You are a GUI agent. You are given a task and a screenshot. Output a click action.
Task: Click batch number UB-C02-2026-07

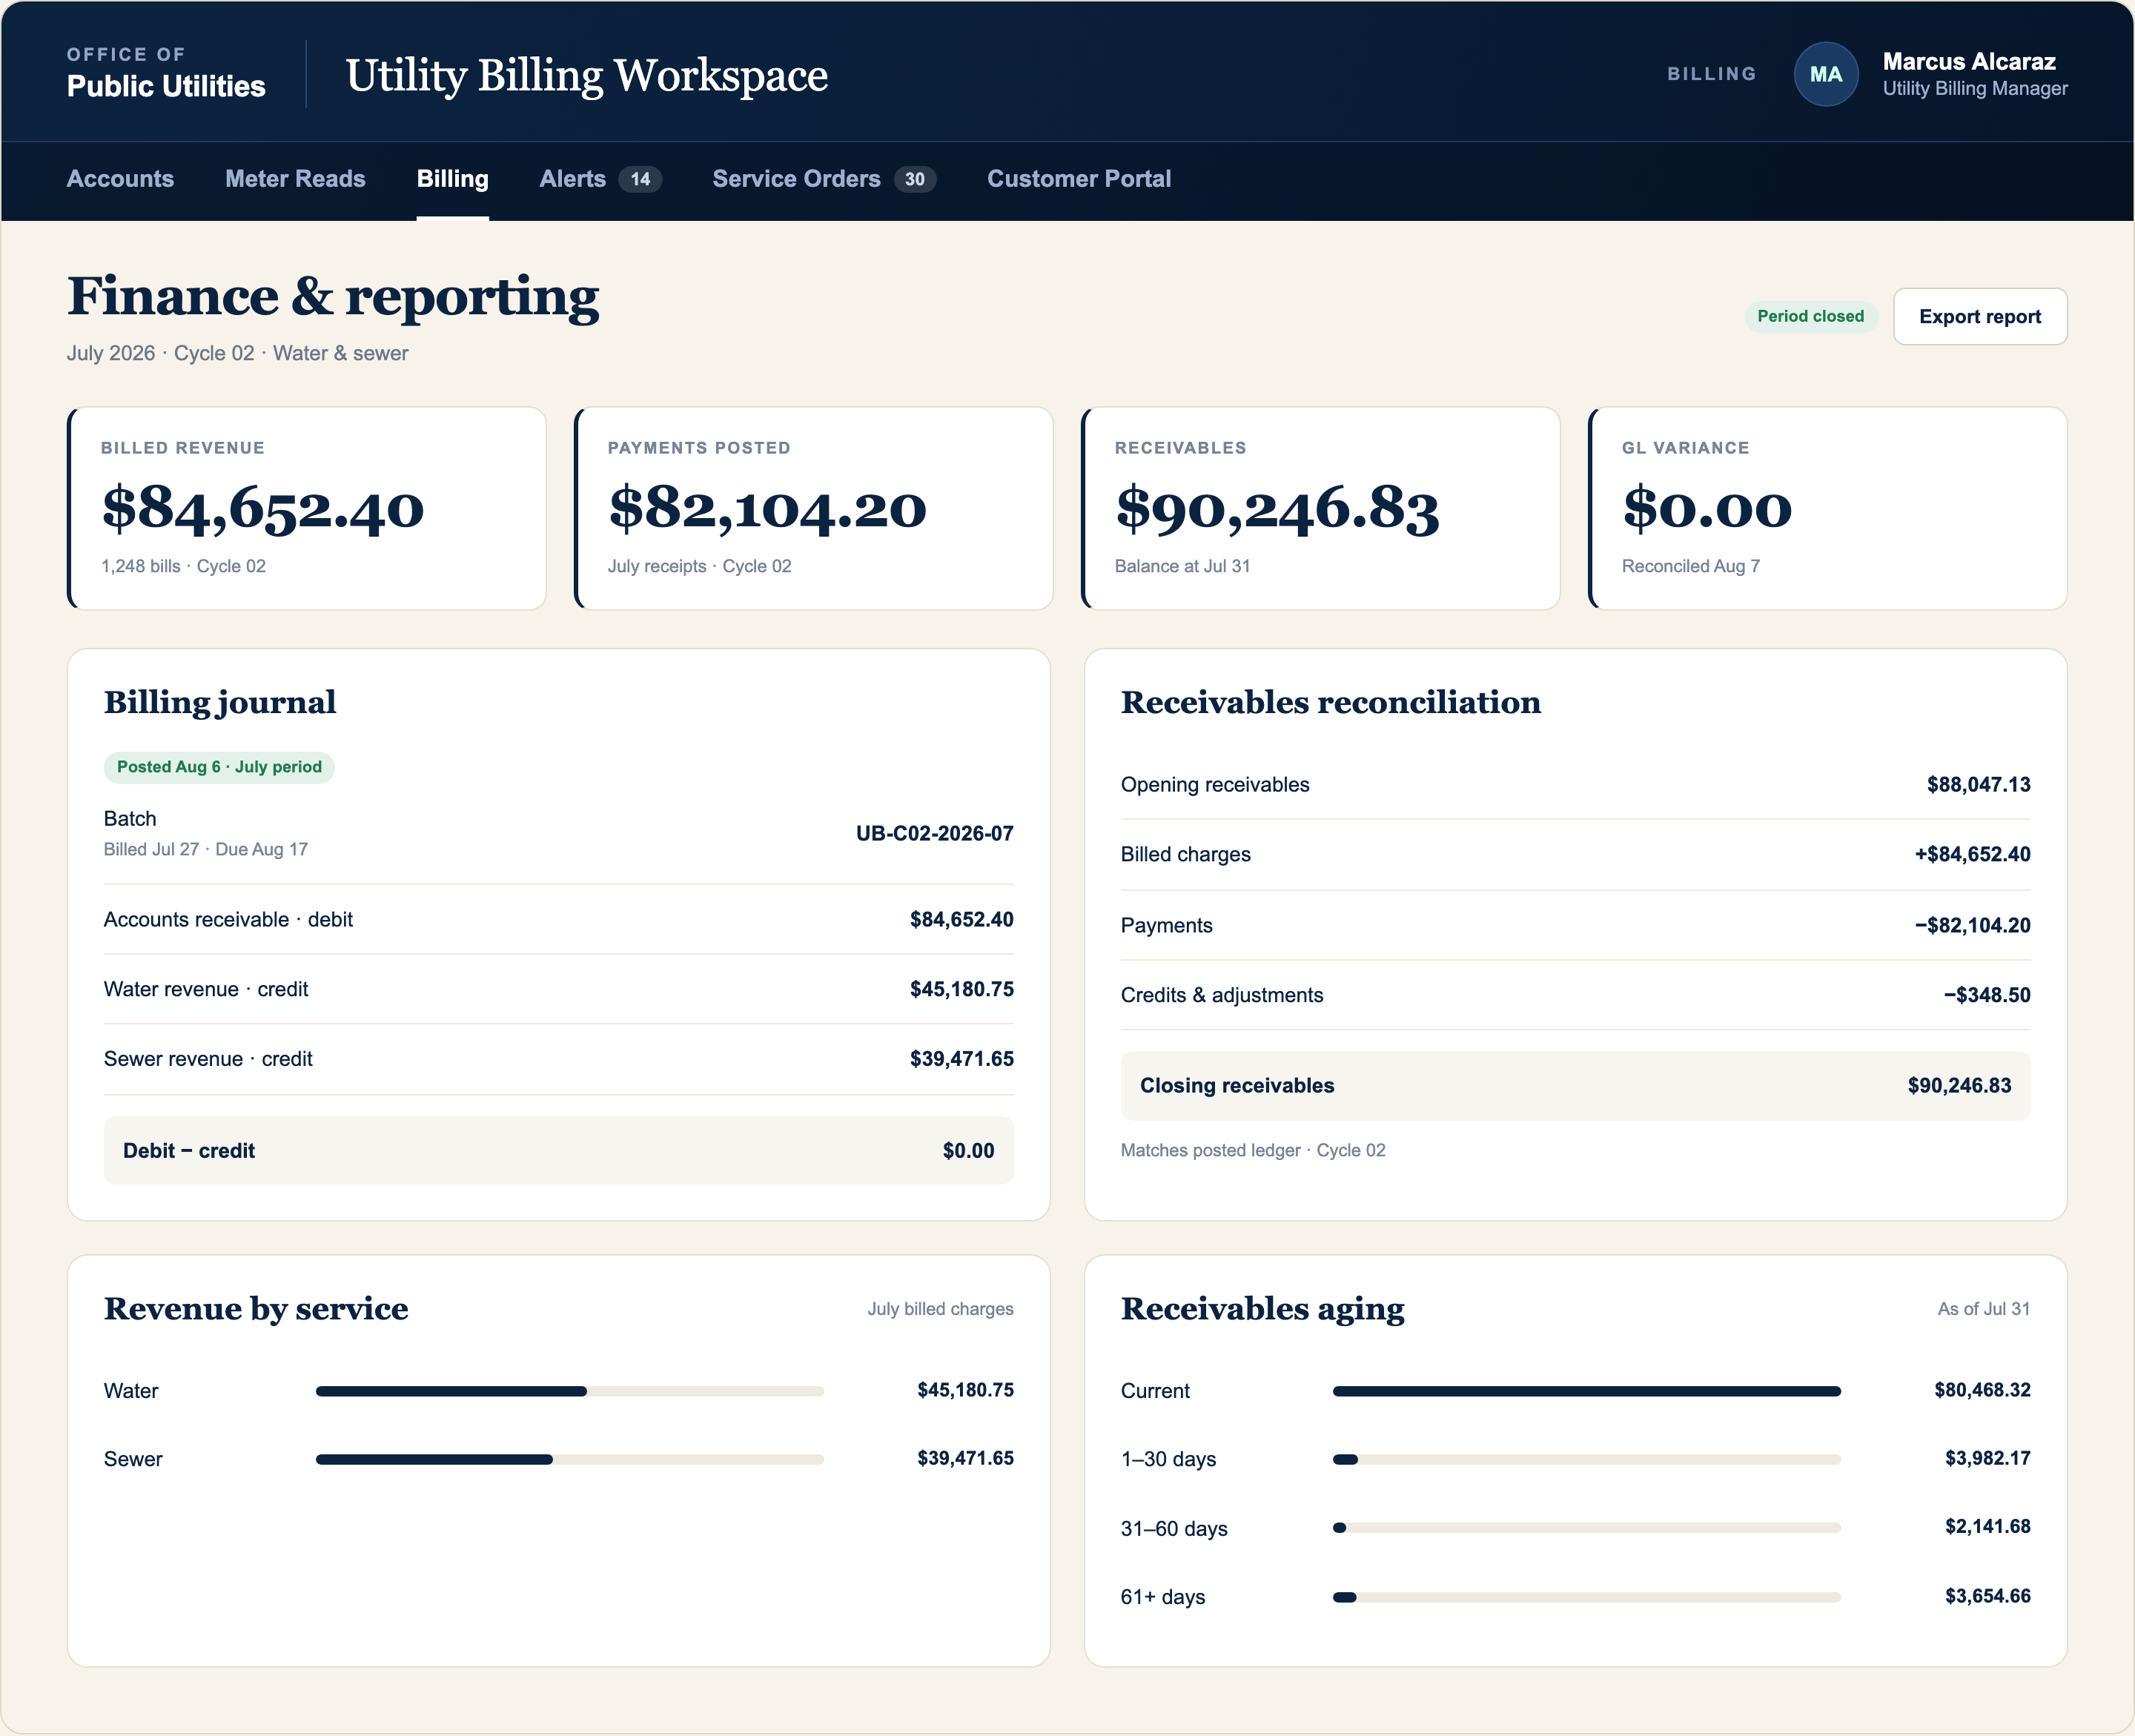934,834
